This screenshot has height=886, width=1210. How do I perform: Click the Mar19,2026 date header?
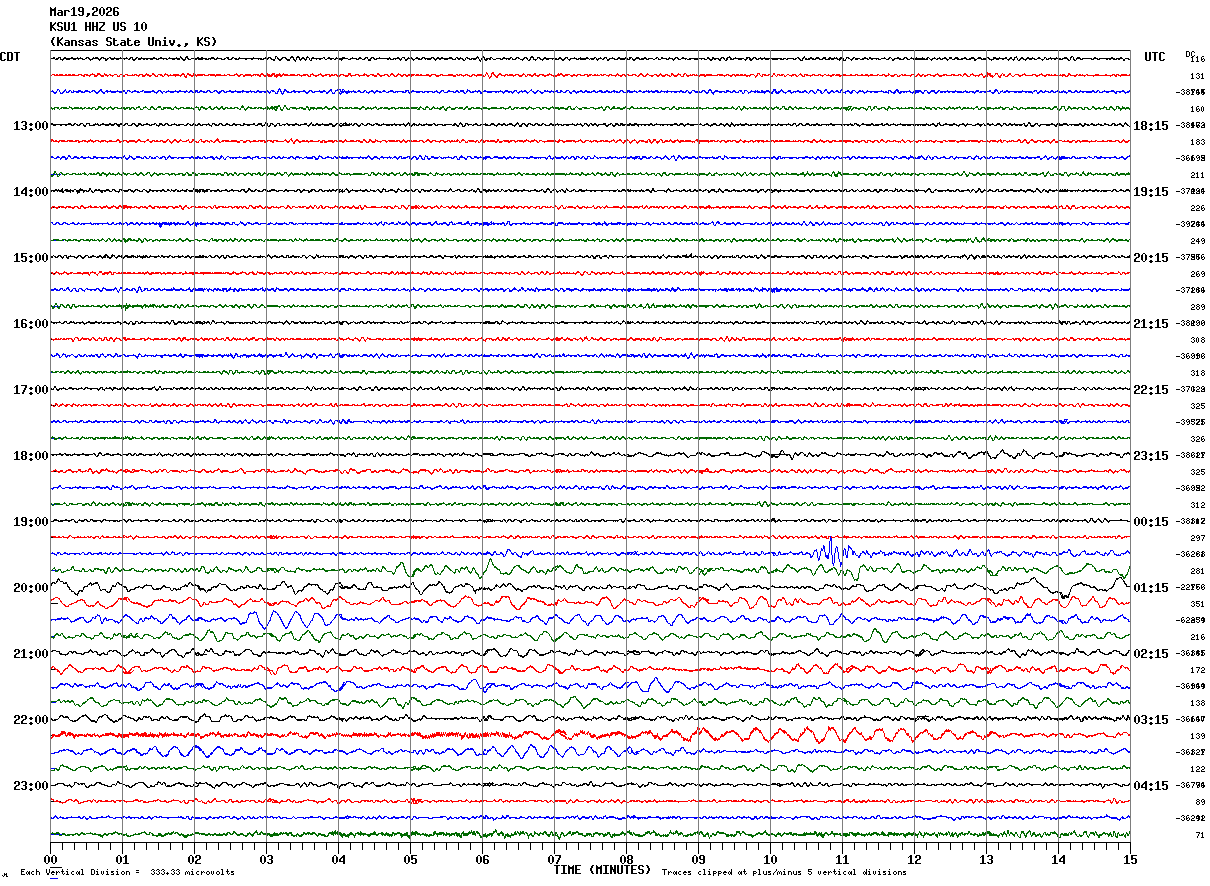click(x=84, y=12)
